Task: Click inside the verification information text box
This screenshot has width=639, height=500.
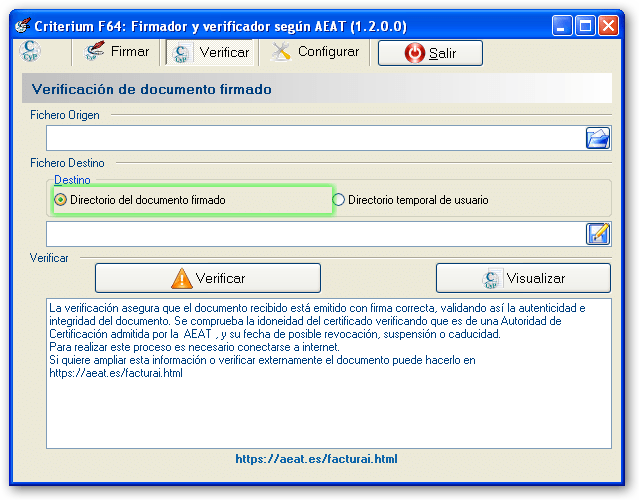Action: point(328,374)
